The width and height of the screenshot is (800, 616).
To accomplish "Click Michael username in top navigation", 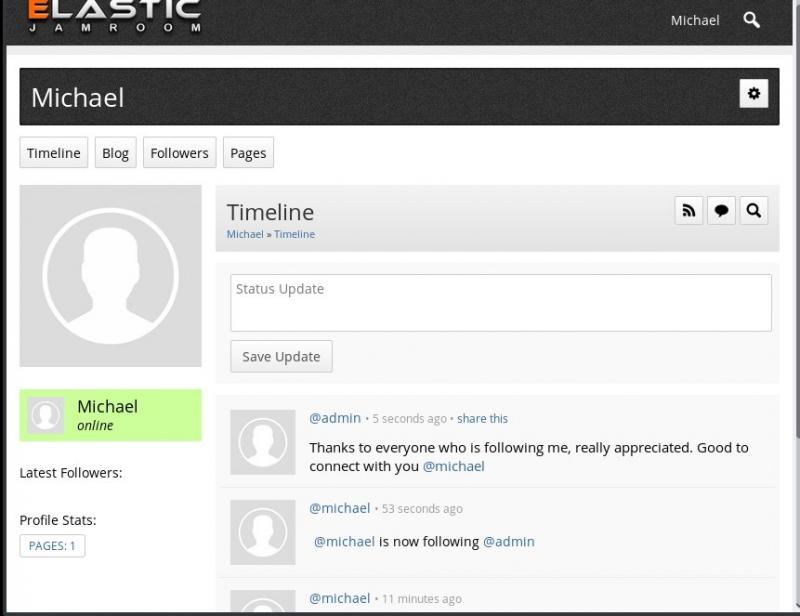I will tap(695, 20).
